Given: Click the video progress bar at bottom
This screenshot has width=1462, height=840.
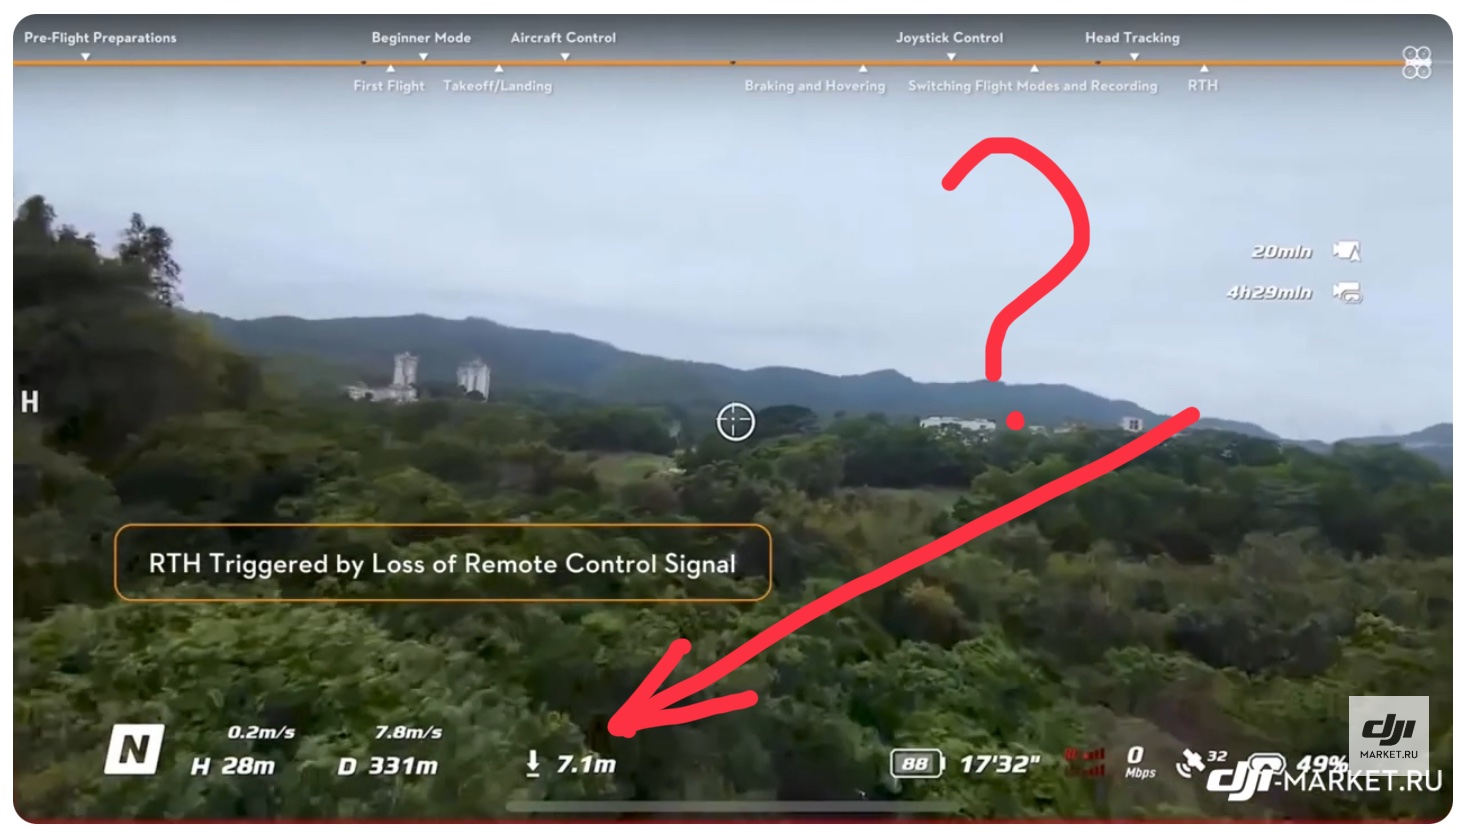Looking at the screenshot, I should [x=730, y=806].
